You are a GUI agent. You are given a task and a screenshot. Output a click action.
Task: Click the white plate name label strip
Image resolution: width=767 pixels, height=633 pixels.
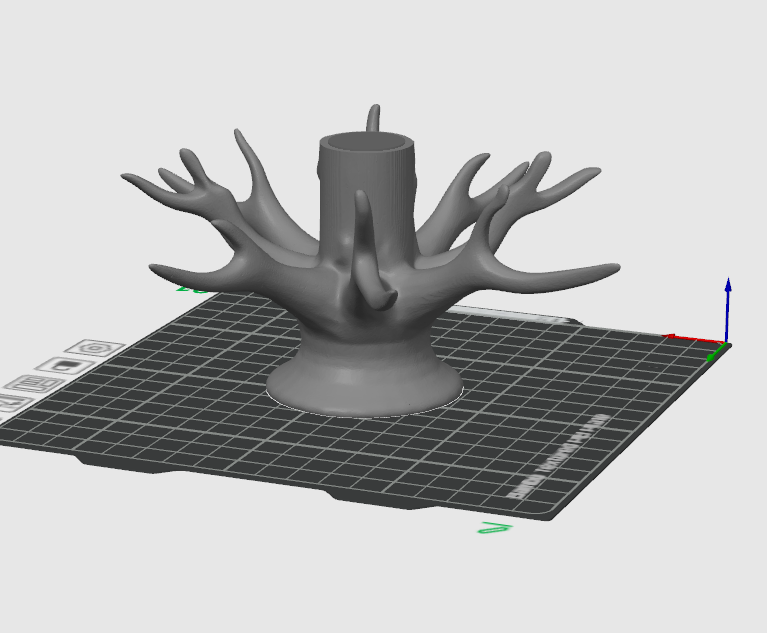[x=509, y=315]
